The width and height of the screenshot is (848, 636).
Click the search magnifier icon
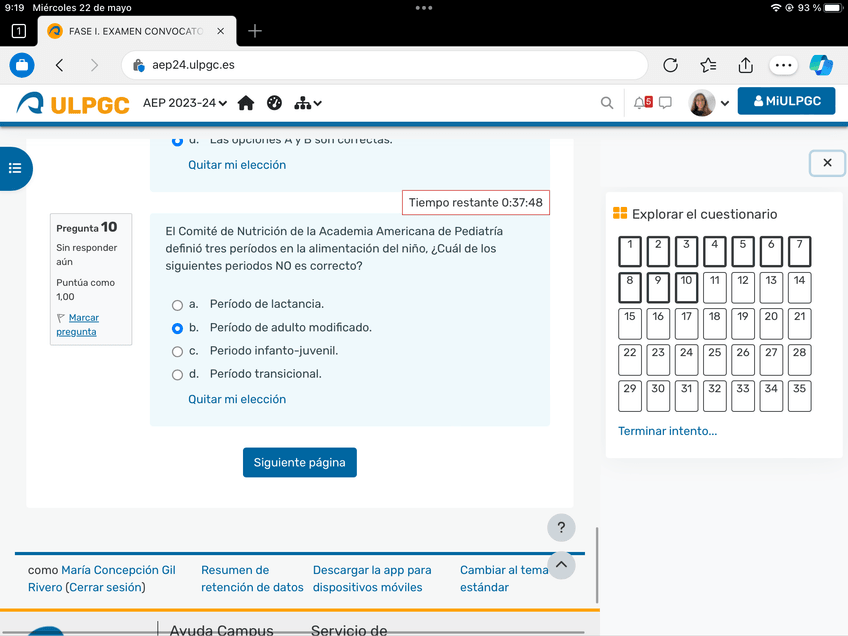607,103
